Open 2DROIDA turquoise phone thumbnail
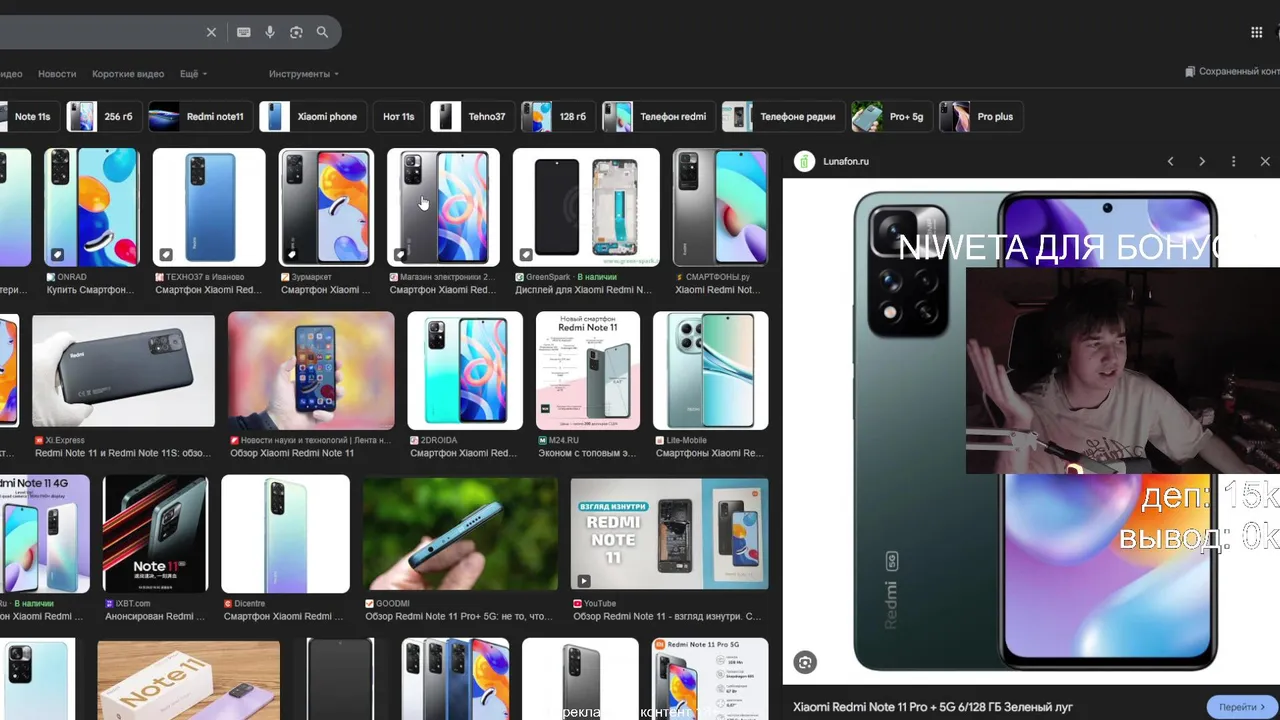Screen dimensions: 1280x720 click(x=465, y=371)
